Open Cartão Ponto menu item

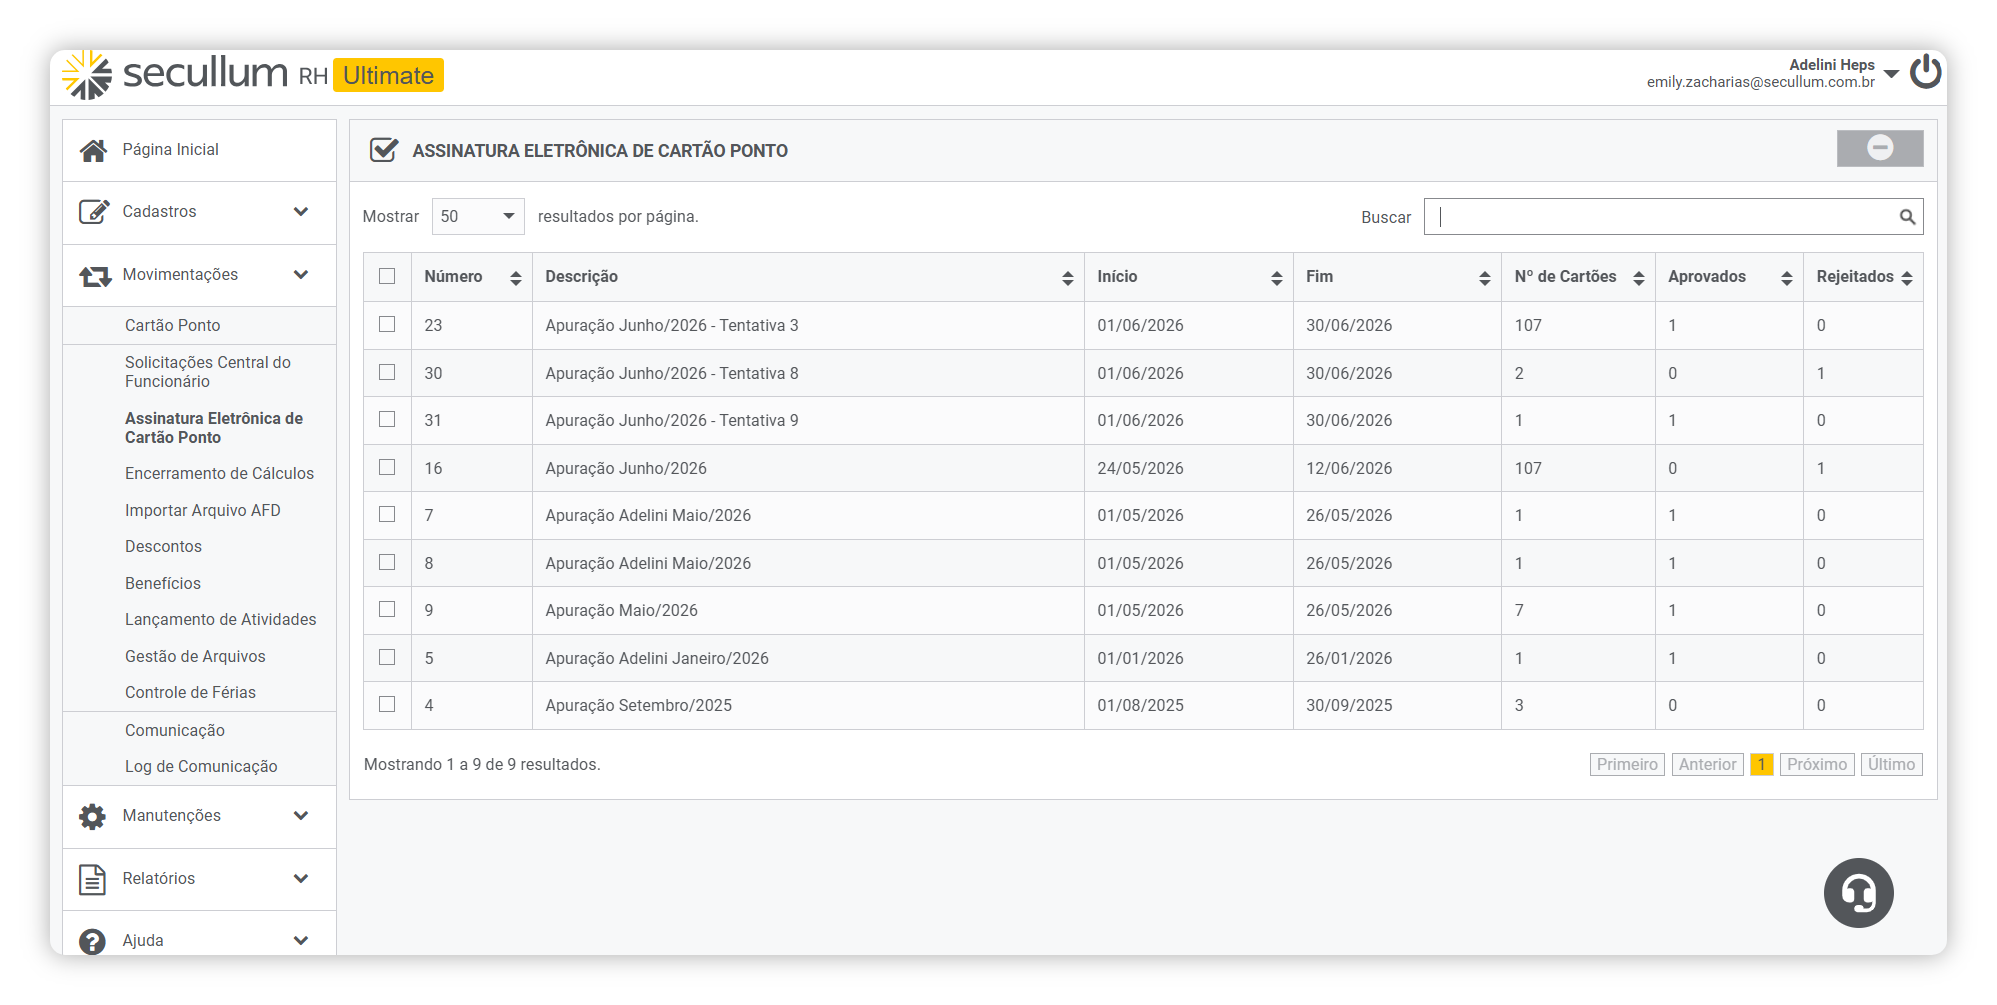pos(173,326)
